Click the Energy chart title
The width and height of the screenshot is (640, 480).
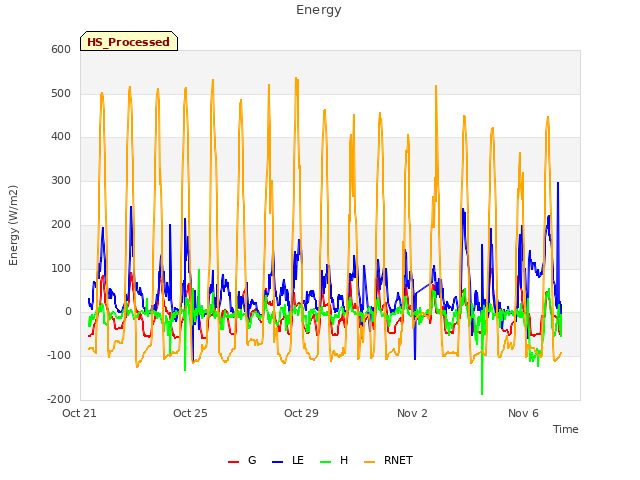pyautogui.click(x=318, y=10)
